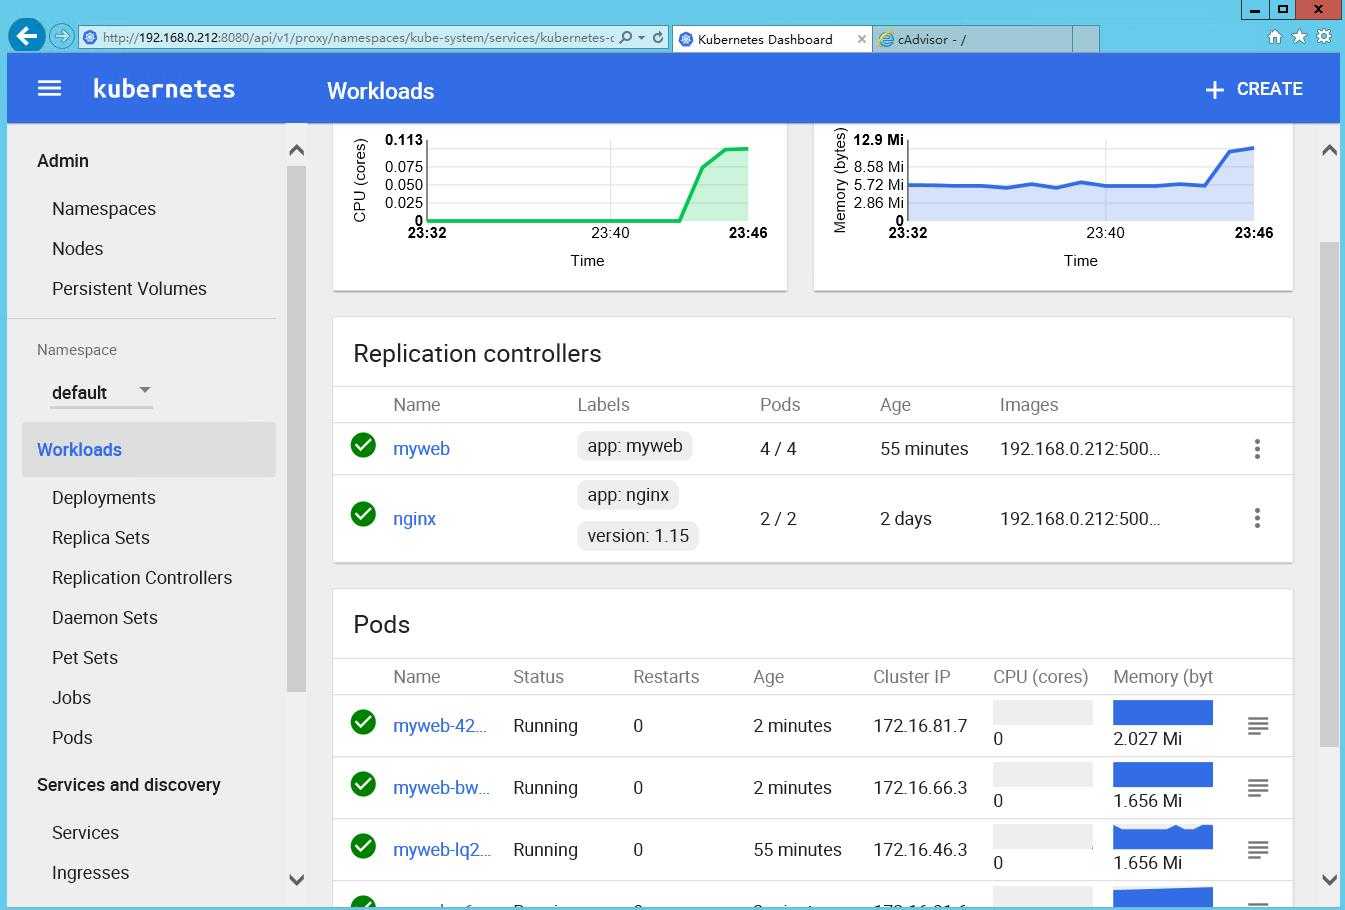
Task: Switch to Kubernetes Dashboard tab
Action: (772, 39)
